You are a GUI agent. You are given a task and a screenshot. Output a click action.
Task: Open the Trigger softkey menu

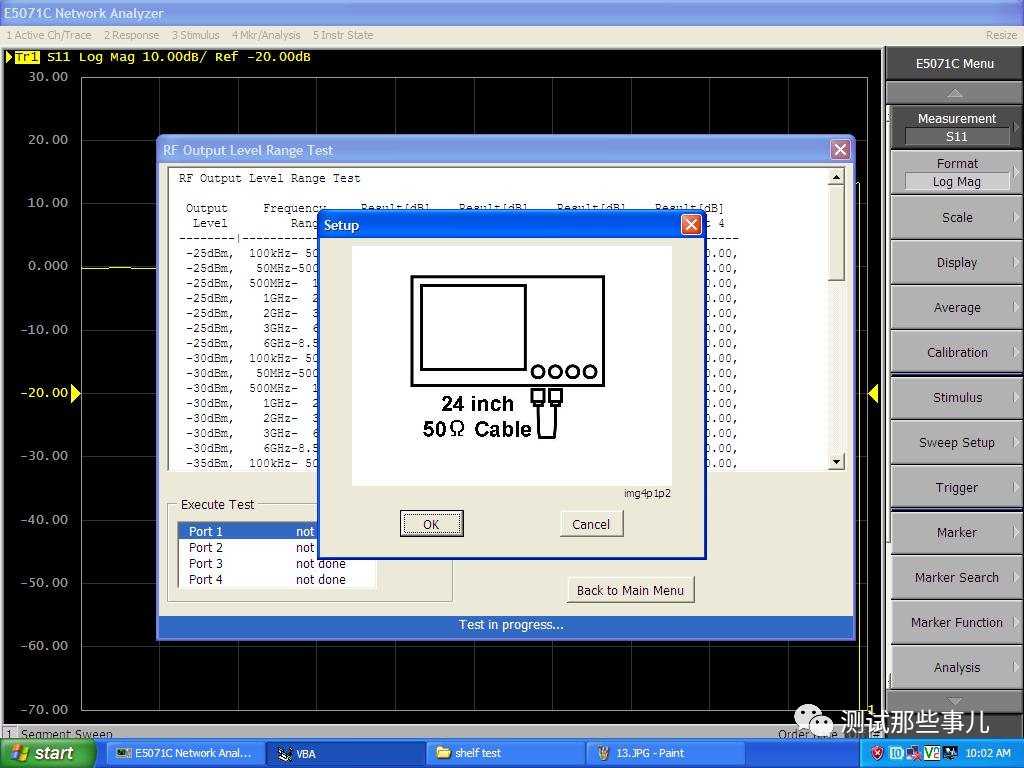tap(956, 487)
